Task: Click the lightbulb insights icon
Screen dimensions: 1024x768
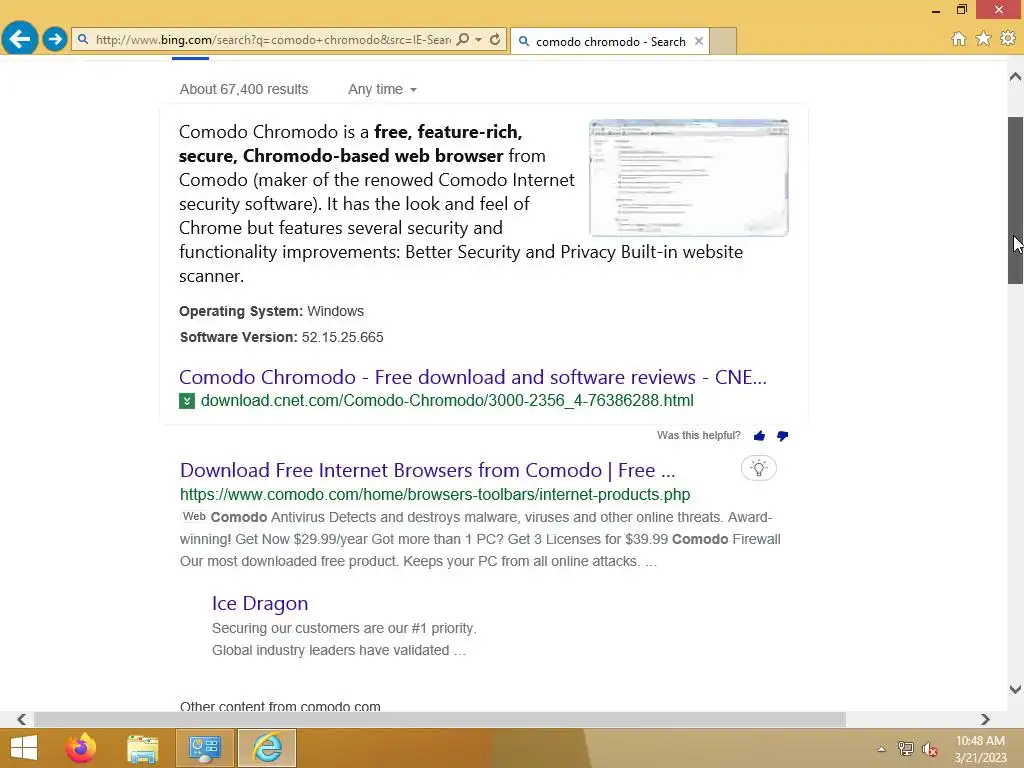Action: point(758,468)
